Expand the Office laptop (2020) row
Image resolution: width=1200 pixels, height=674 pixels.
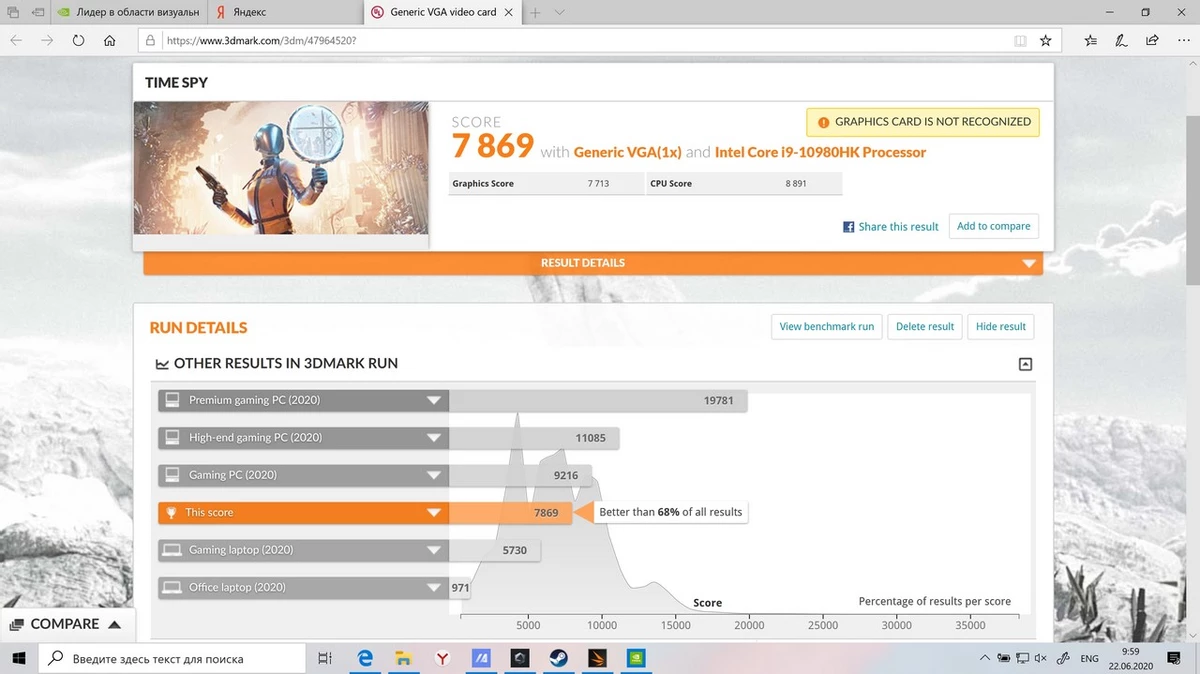tap(304, 588)
